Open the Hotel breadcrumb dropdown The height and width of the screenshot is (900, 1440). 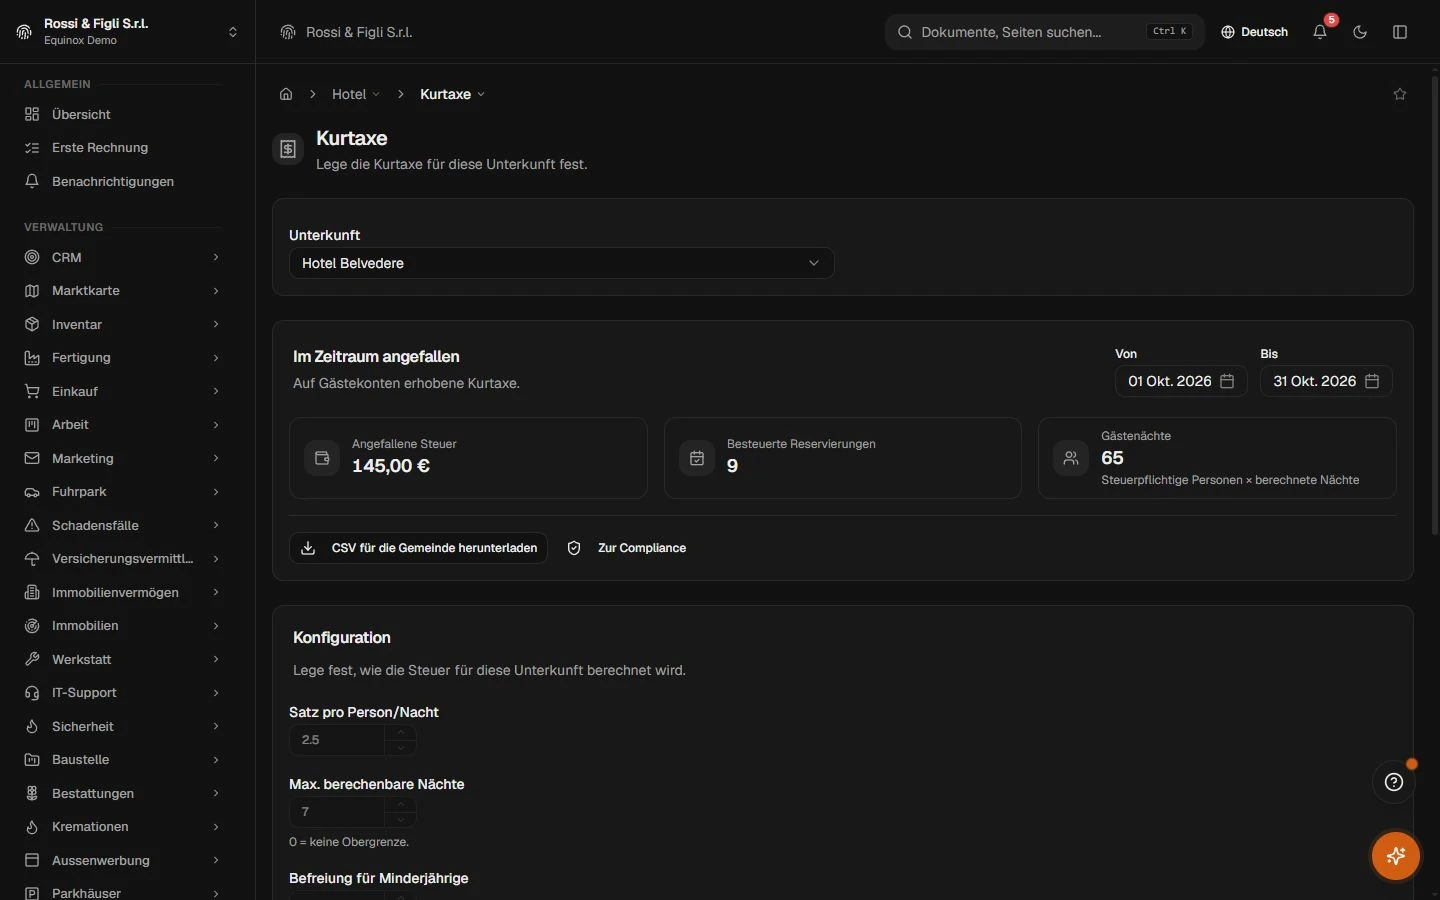(356, 94)
